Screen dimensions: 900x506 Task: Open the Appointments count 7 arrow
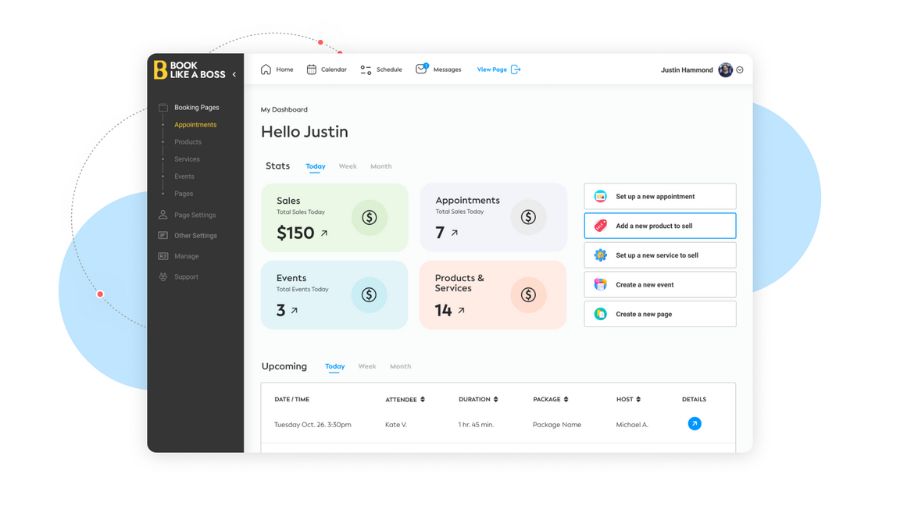coord(454,232)
